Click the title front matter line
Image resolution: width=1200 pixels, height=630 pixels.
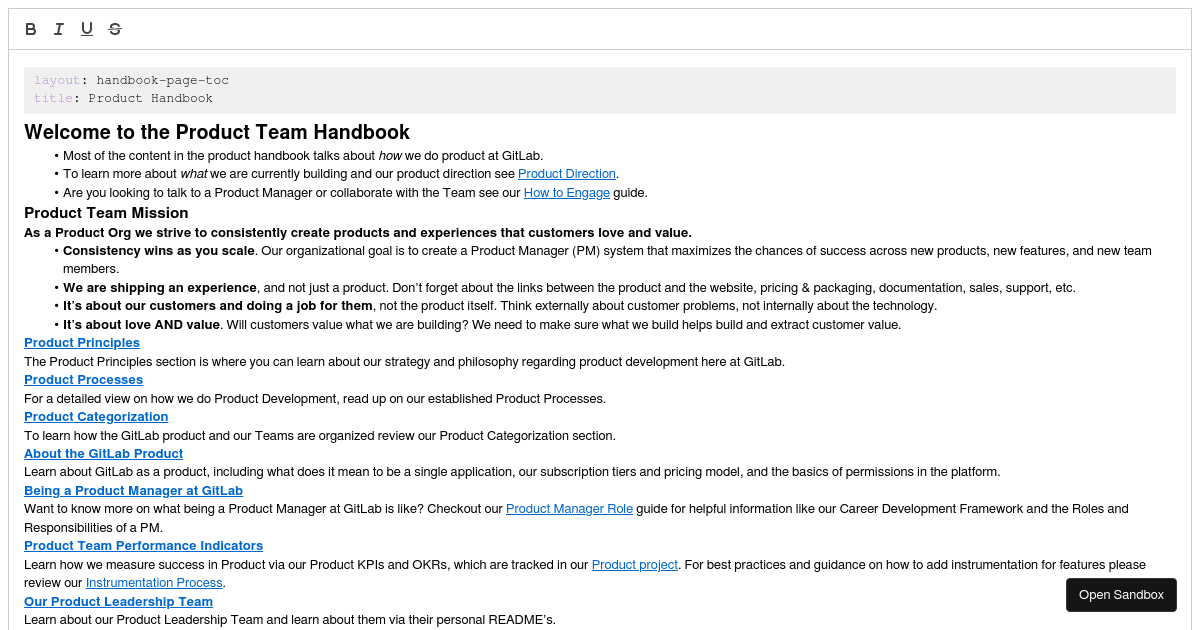[124, 98]
